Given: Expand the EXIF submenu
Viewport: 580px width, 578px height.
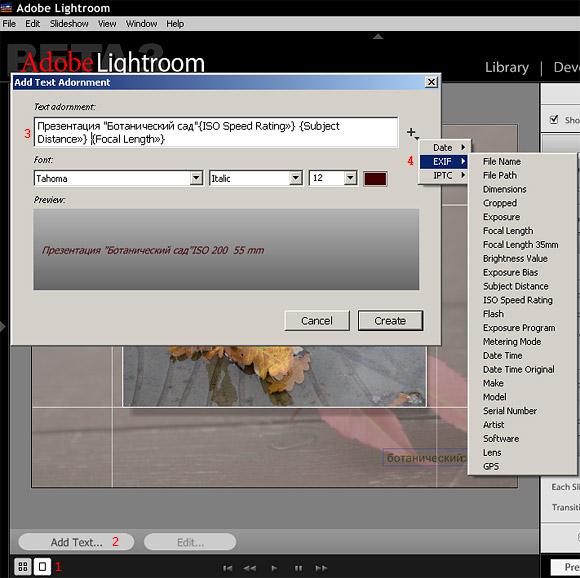Looking at the screenshot, I should coord(444,162).
